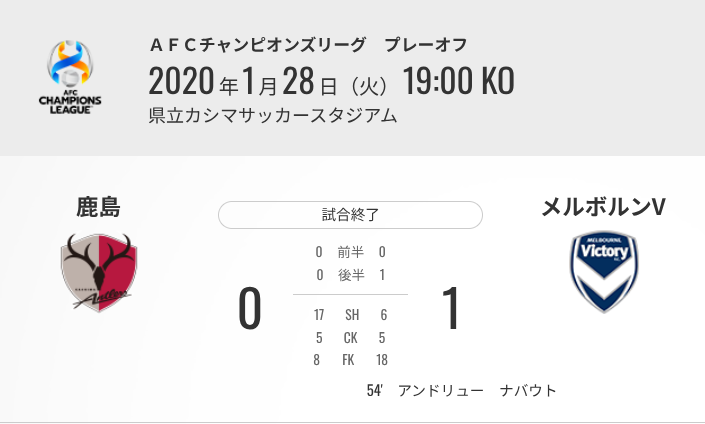Click Kashima's shots count 17
Image resolution: width=705 pixels, height=424 pixels.
(x=319, y=315)
